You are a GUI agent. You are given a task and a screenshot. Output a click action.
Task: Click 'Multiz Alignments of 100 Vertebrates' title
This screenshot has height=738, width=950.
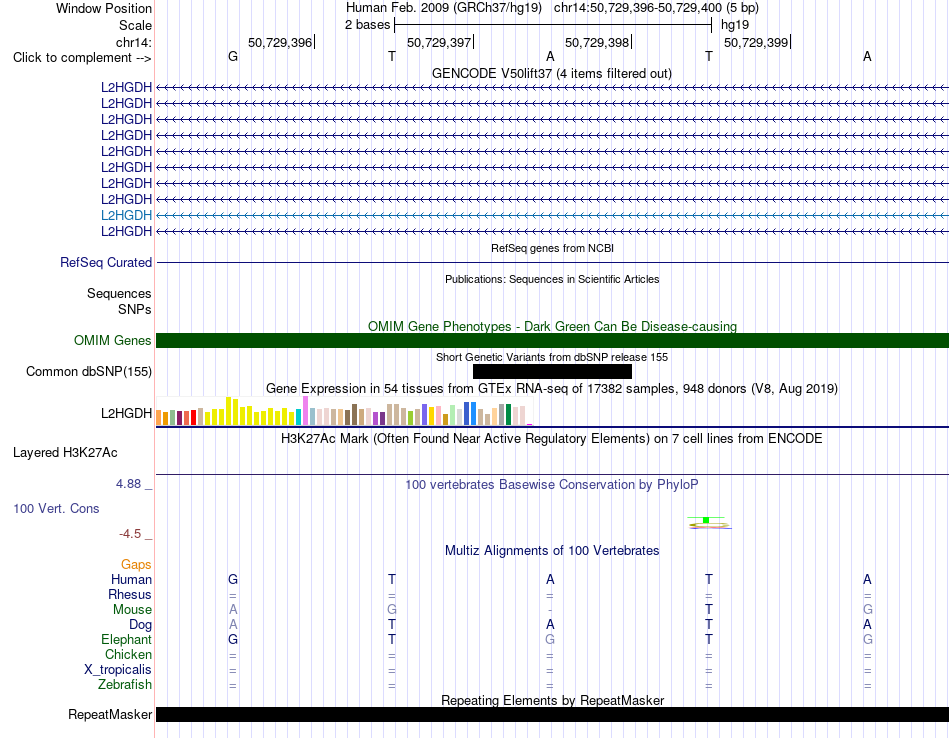[552, 550]
